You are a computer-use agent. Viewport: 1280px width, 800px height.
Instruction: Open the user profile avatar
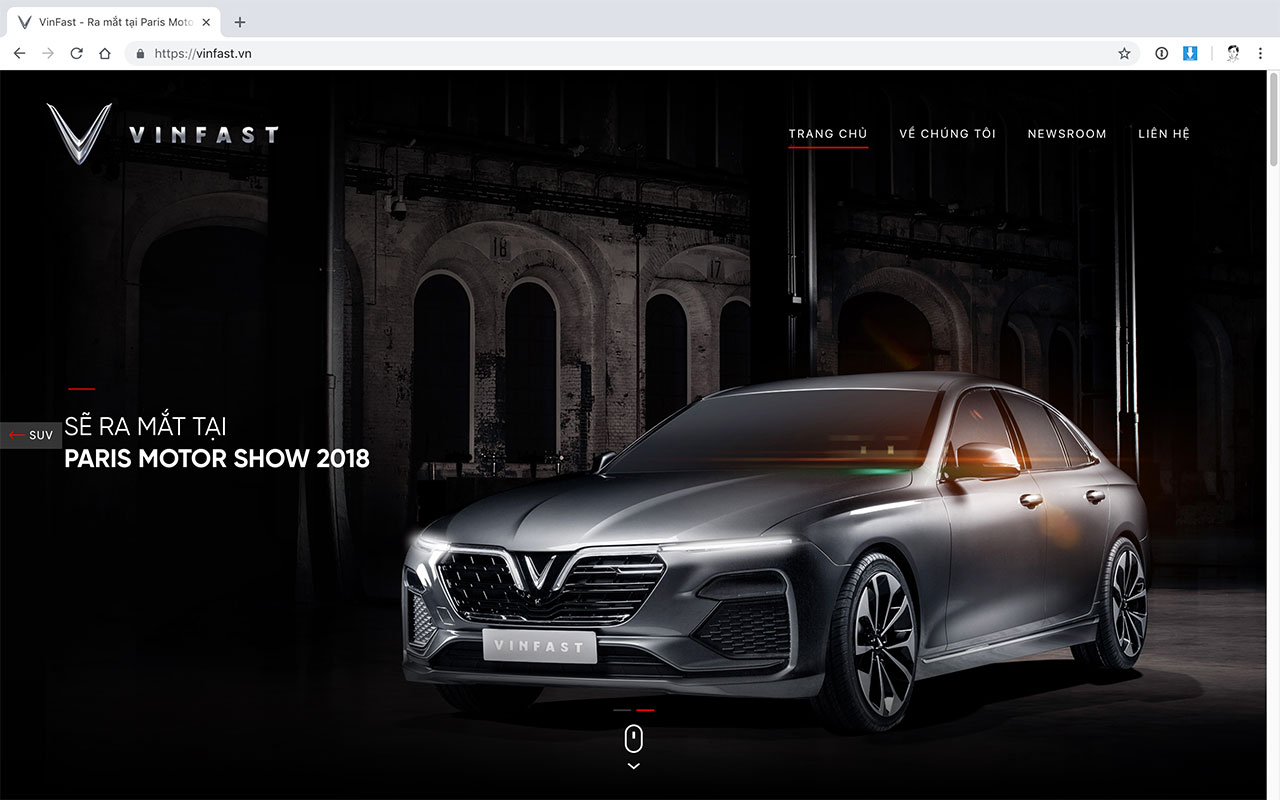(1233, 54)
